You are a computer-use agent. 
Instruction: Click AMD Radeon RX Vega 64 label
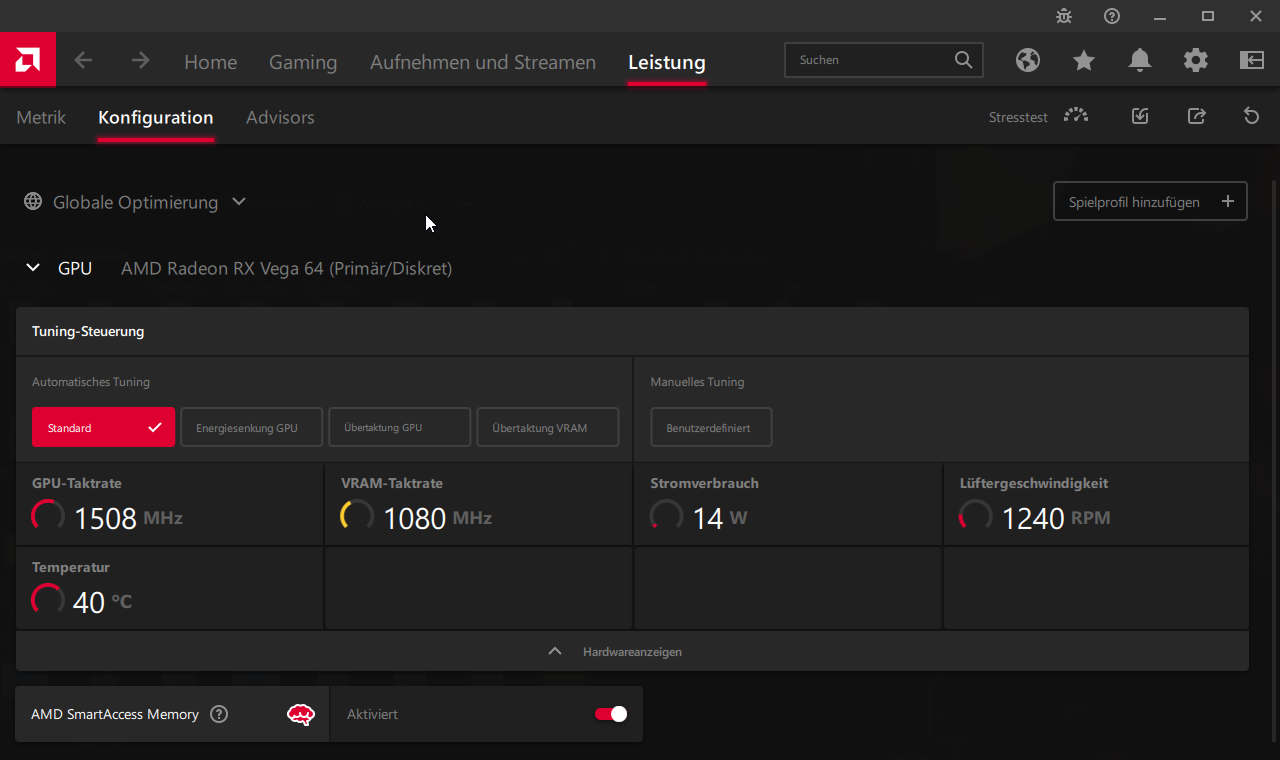click(x=287, y=268)
